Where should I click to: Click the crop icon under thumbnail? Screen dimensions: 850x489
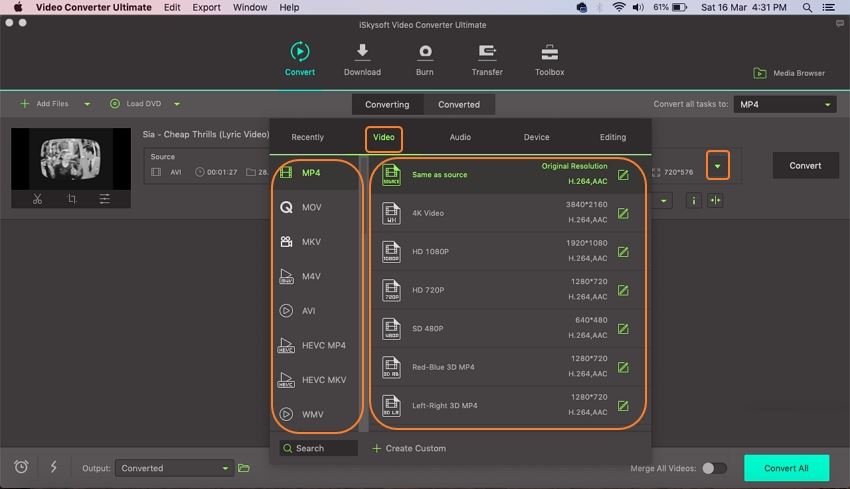click(71, 199)
